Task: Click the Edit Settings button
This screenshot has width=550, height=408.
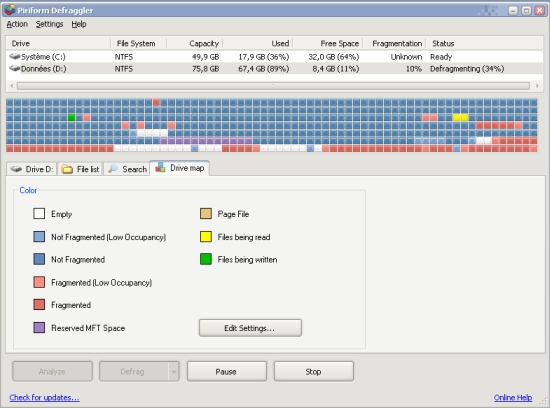Action: click(250, 328)
